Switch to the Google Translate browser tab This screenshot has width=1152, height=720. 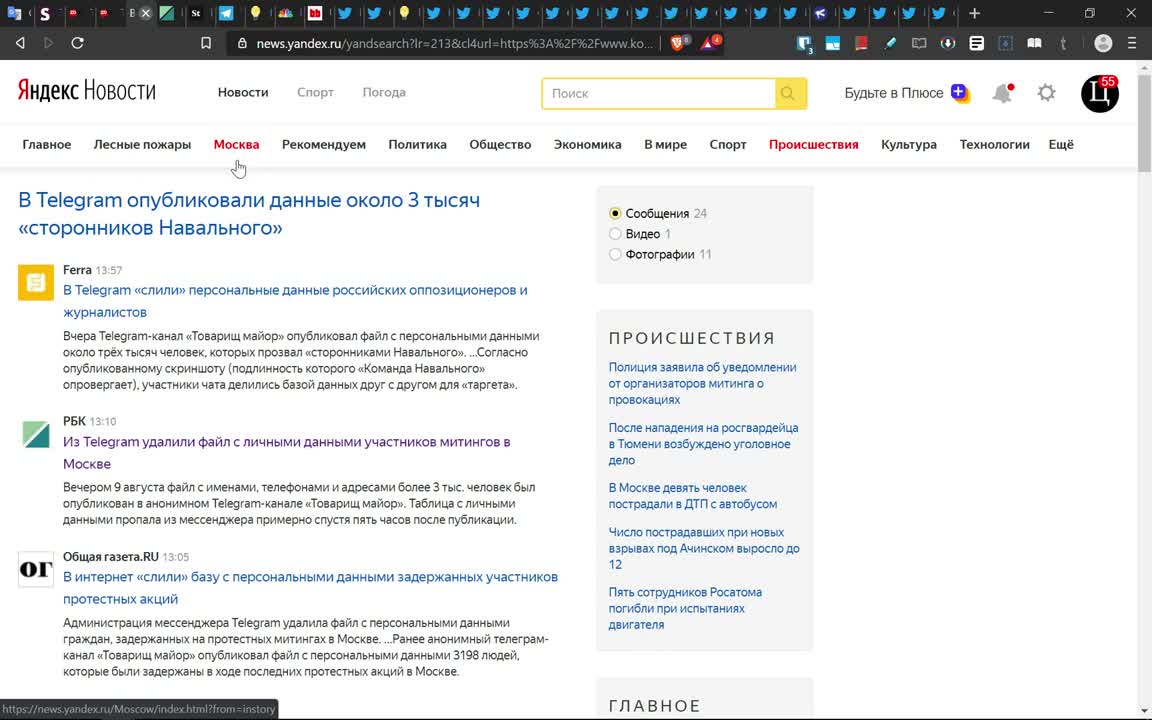pos(13,13)
